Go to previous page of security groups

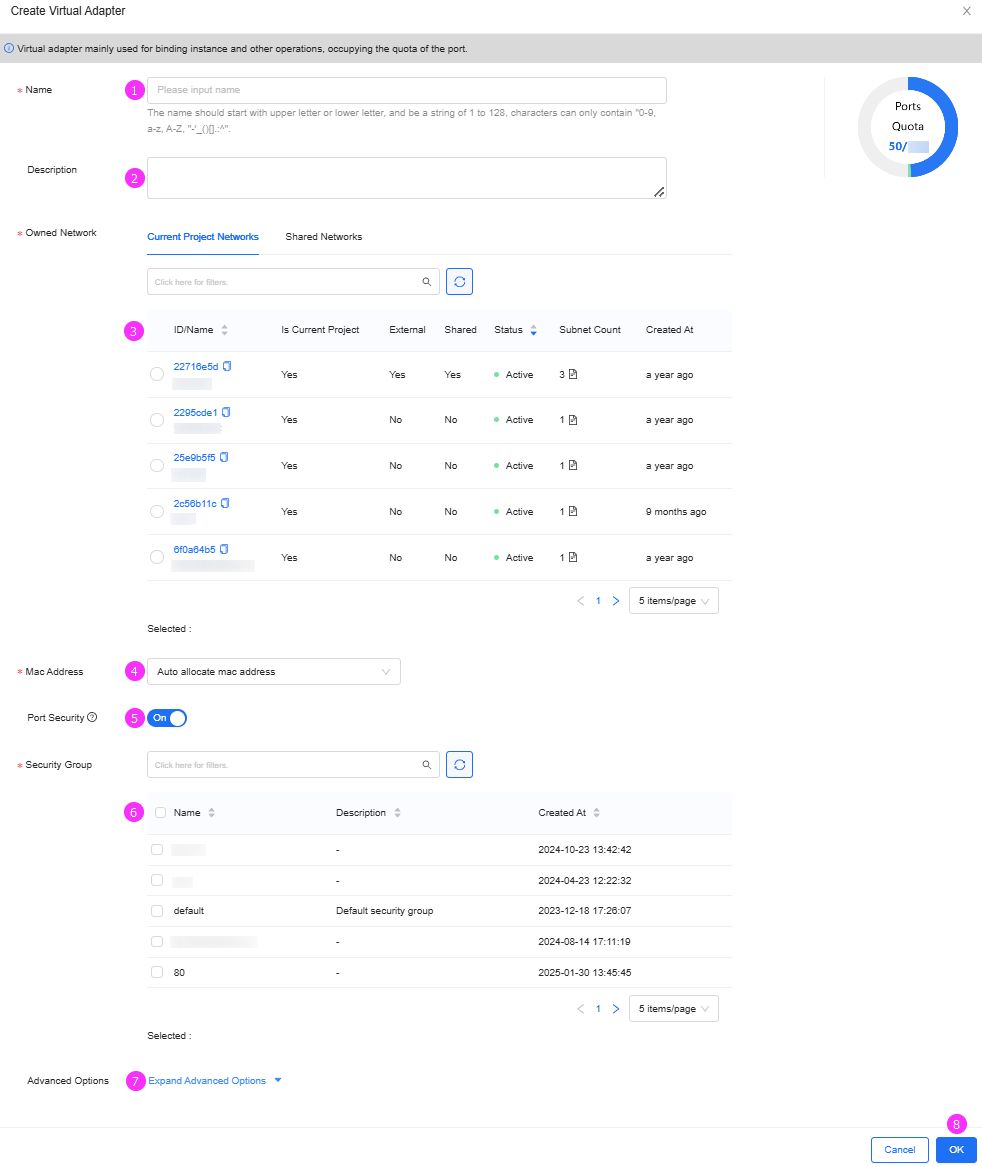(581, 1008)
